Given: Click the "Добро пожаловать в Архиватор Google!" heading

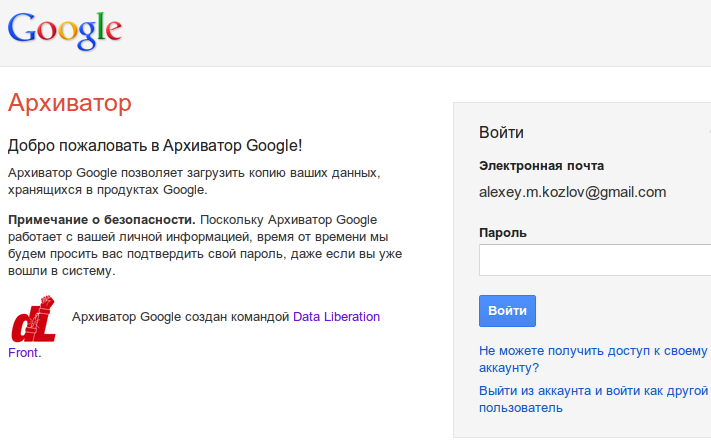Looking at the screenshot, I should 155,145.
